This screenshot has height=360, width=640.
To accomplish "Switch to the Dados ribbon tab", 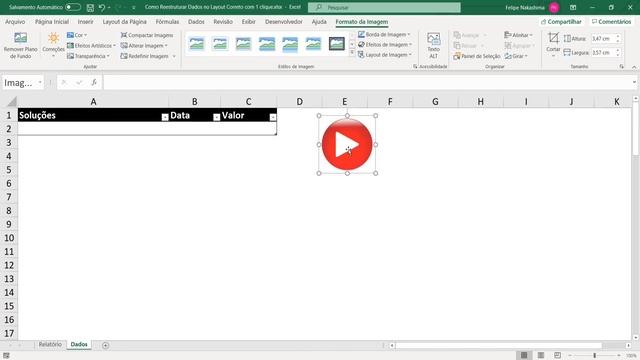I will (x=196, y=22).
